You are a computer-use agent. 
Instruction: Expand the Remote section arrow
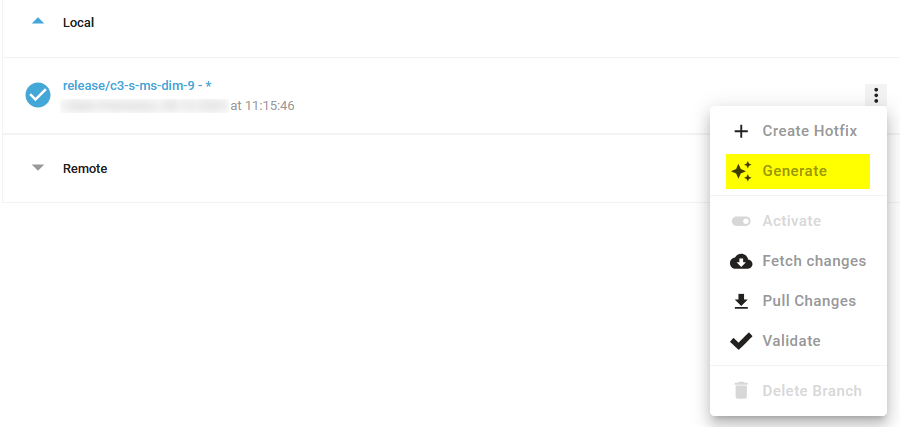click(x=38, y=168)
